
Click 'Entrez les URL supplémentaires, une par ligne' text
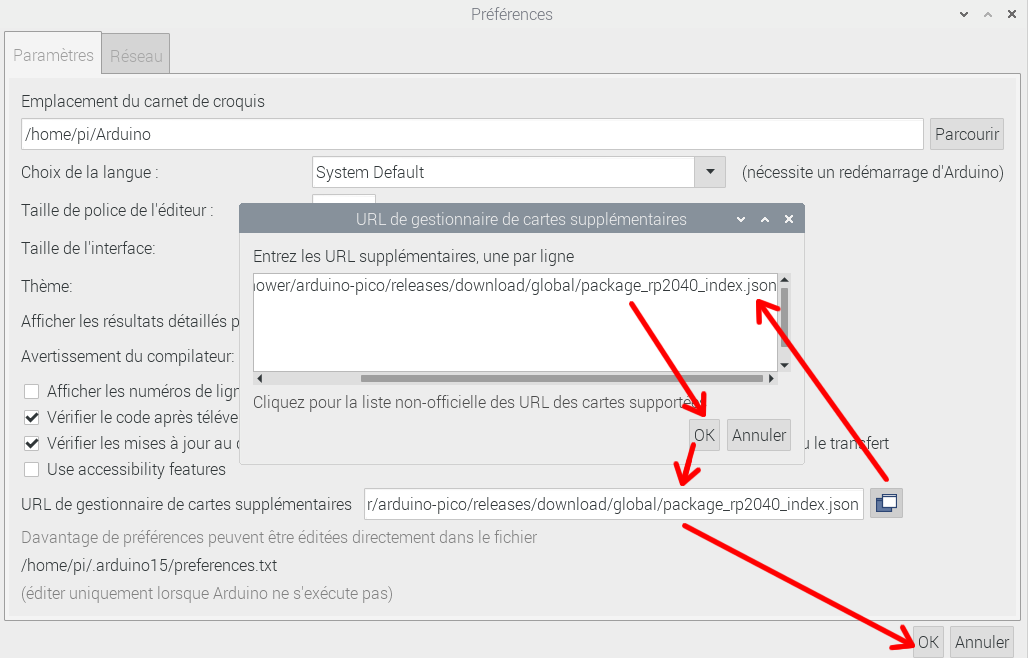(413, 256)
